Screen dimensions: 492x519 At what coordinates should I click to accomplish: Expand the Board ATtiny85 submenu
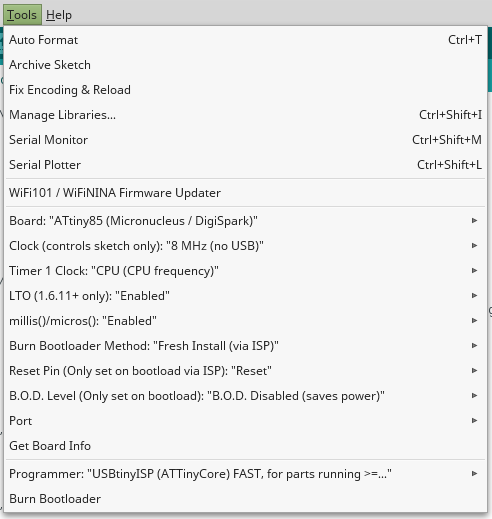click(x=245, y=221)
